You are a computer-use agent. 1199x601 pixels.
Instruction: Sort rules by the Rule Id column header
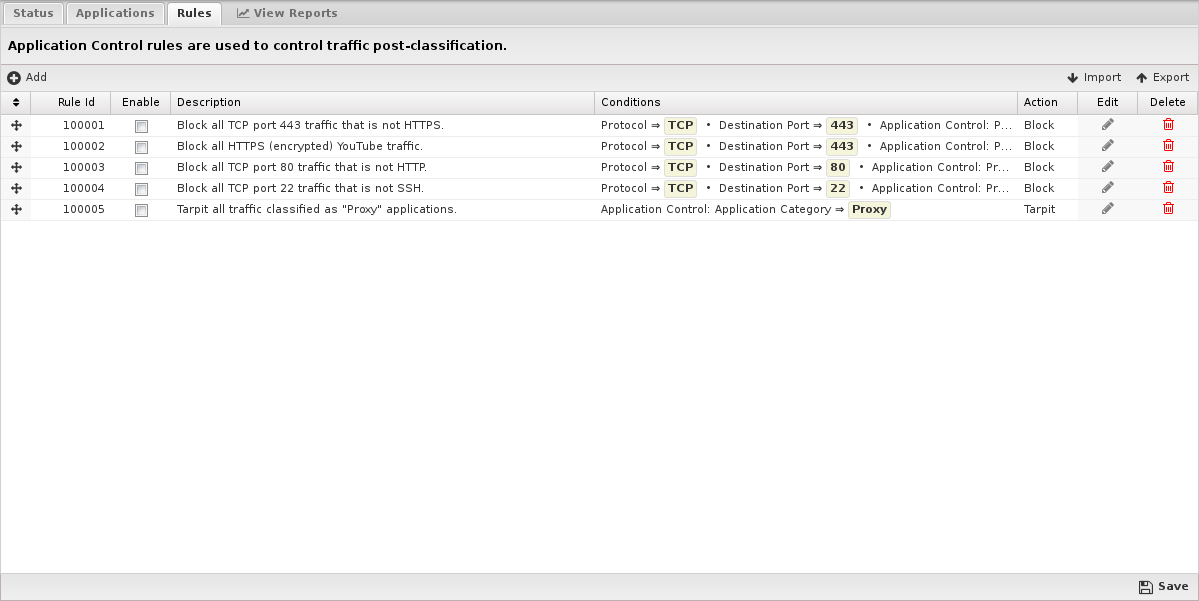click(76, 102)
